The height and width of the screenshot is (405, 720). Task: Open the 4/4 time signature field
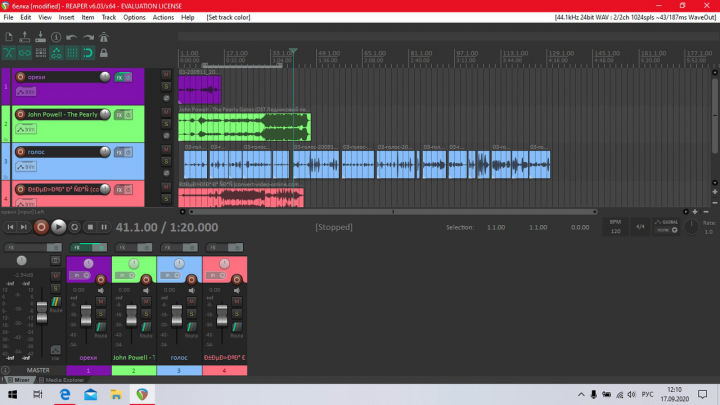click(640, 226)
